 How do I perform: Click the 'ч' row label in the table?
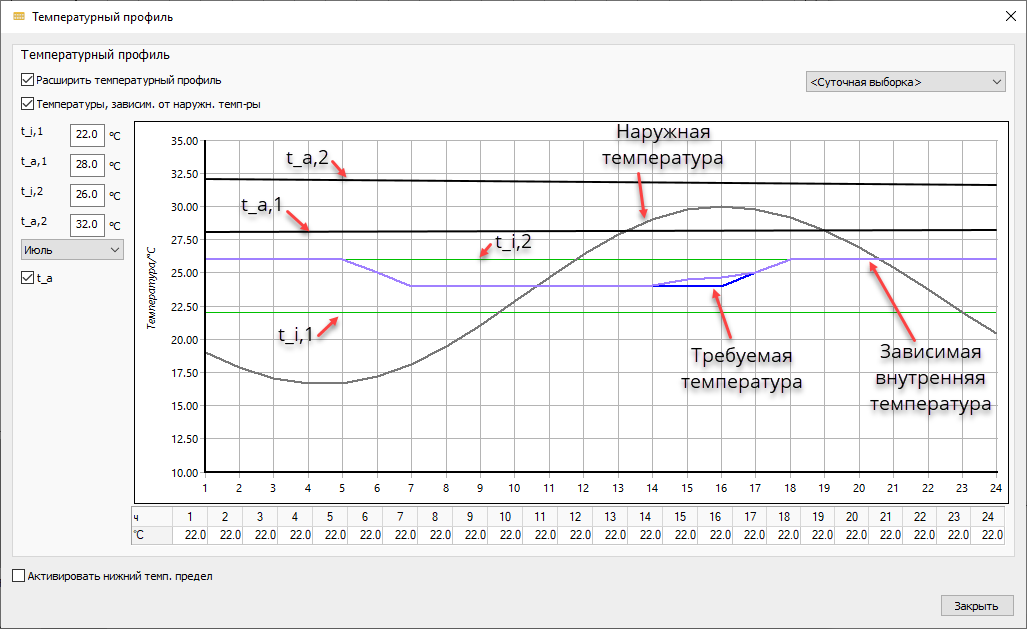point(152,517)
